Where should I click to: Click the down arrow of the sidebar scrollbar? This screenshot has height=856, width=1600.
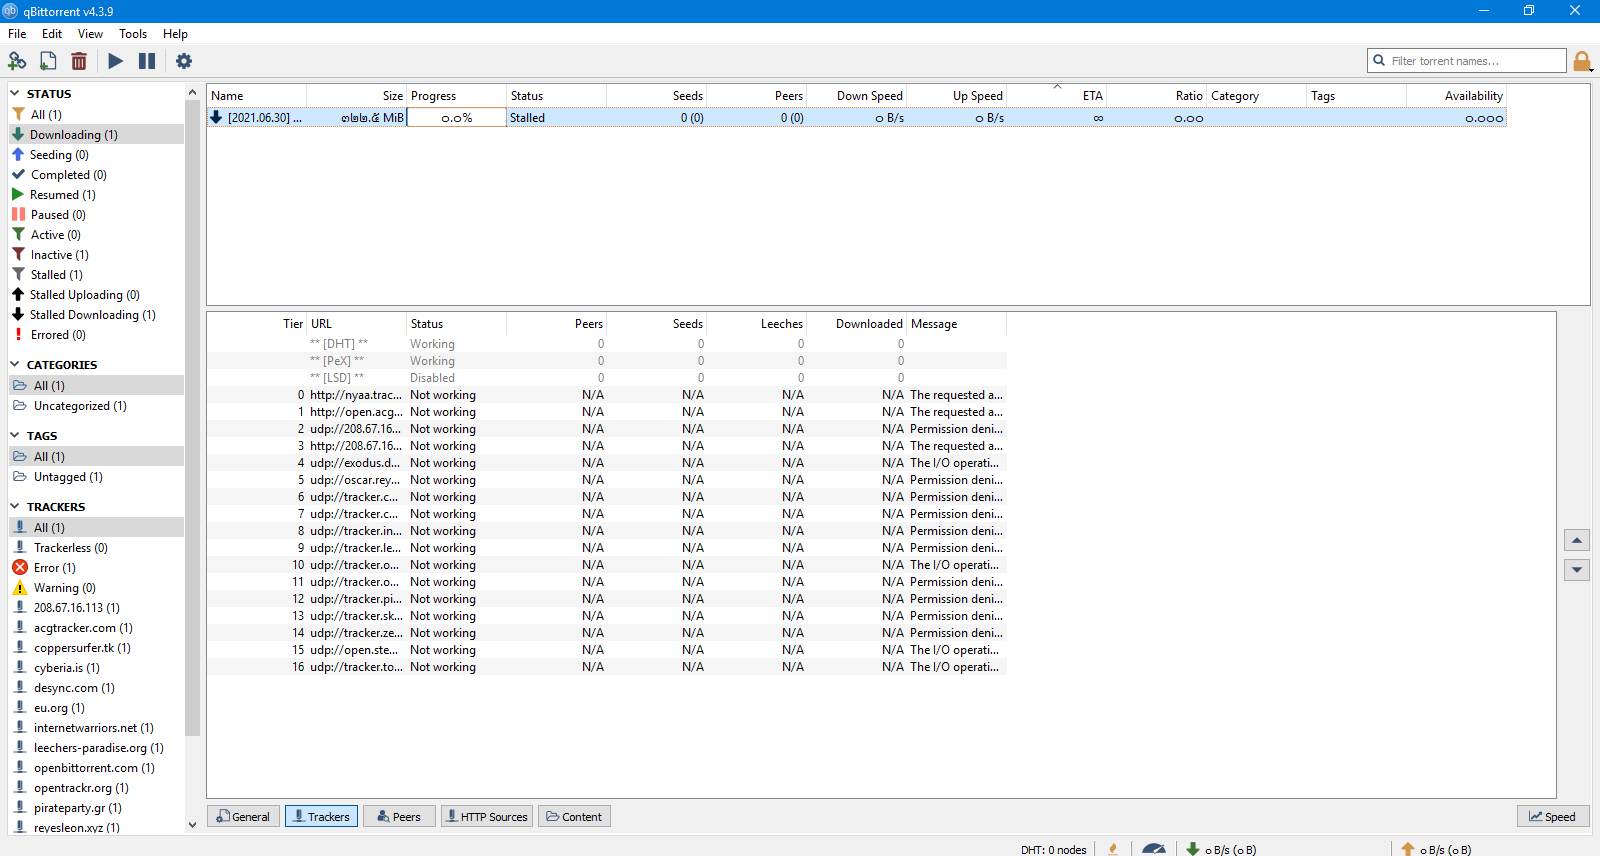point(192,825)
